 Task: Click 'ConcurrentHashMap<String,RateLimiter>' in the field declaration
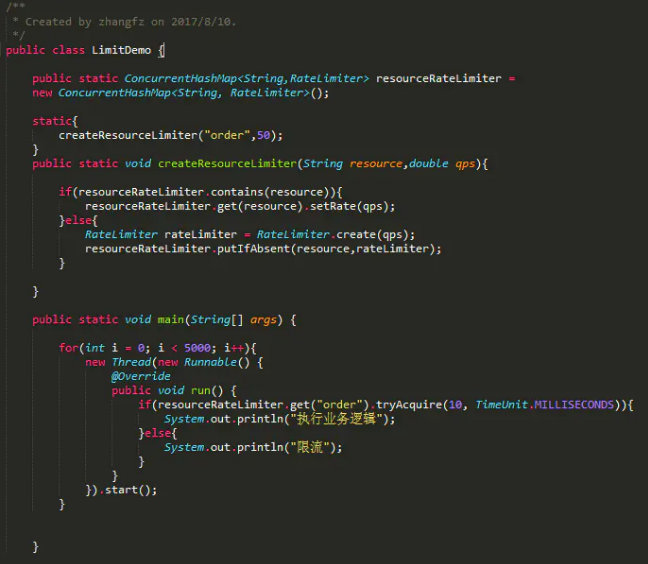(247, 79)
